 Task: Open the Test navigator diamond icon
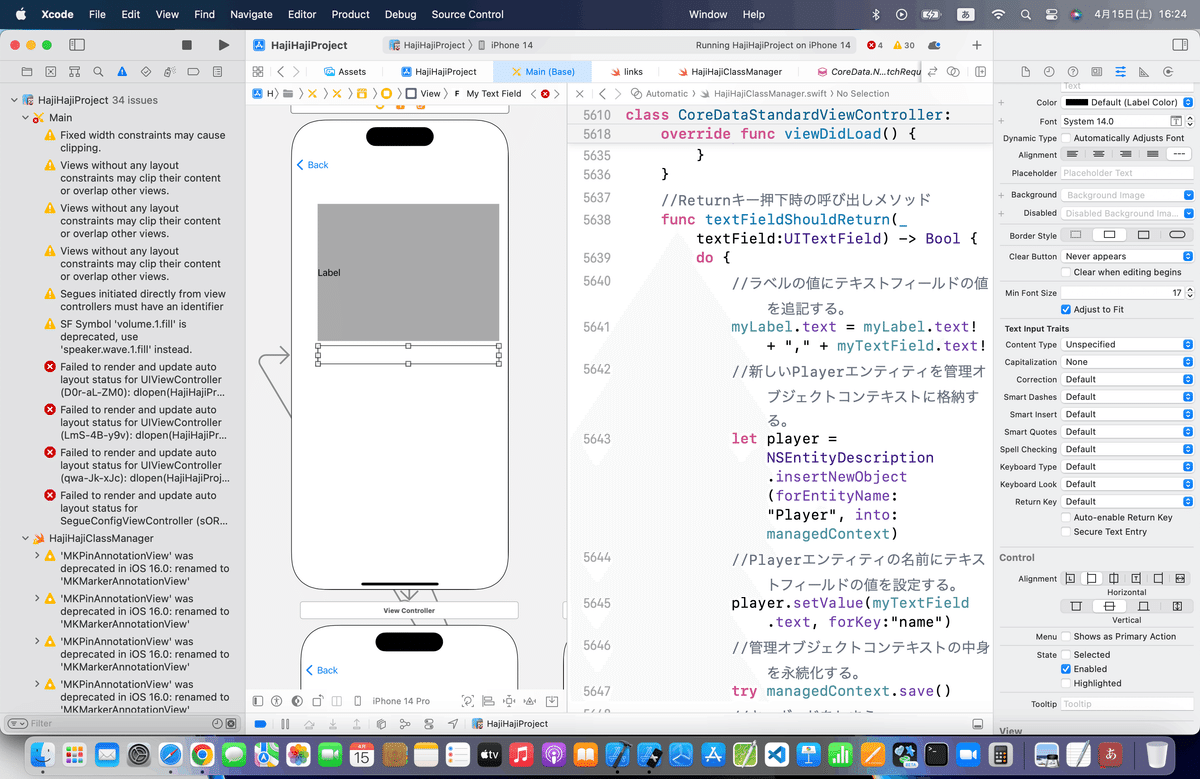coord(146,72)
